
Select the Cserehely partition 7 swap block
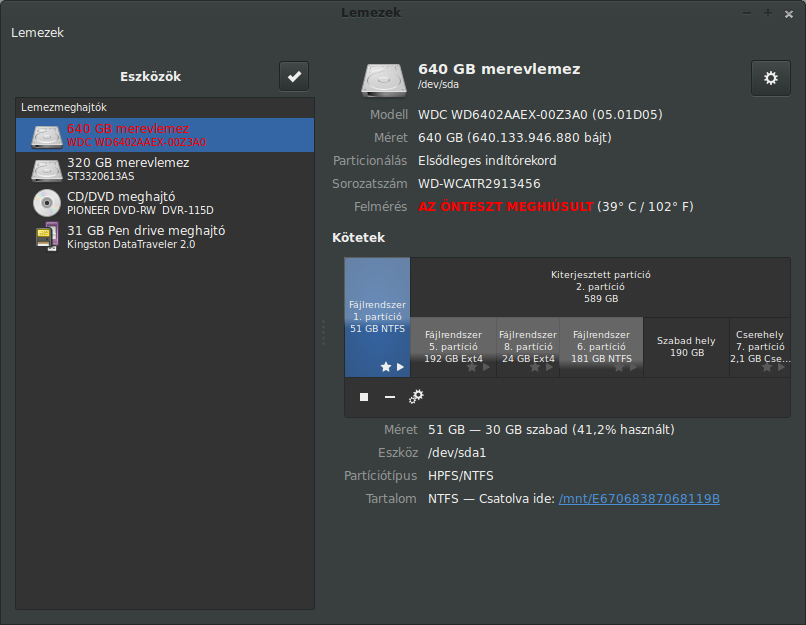760,347
